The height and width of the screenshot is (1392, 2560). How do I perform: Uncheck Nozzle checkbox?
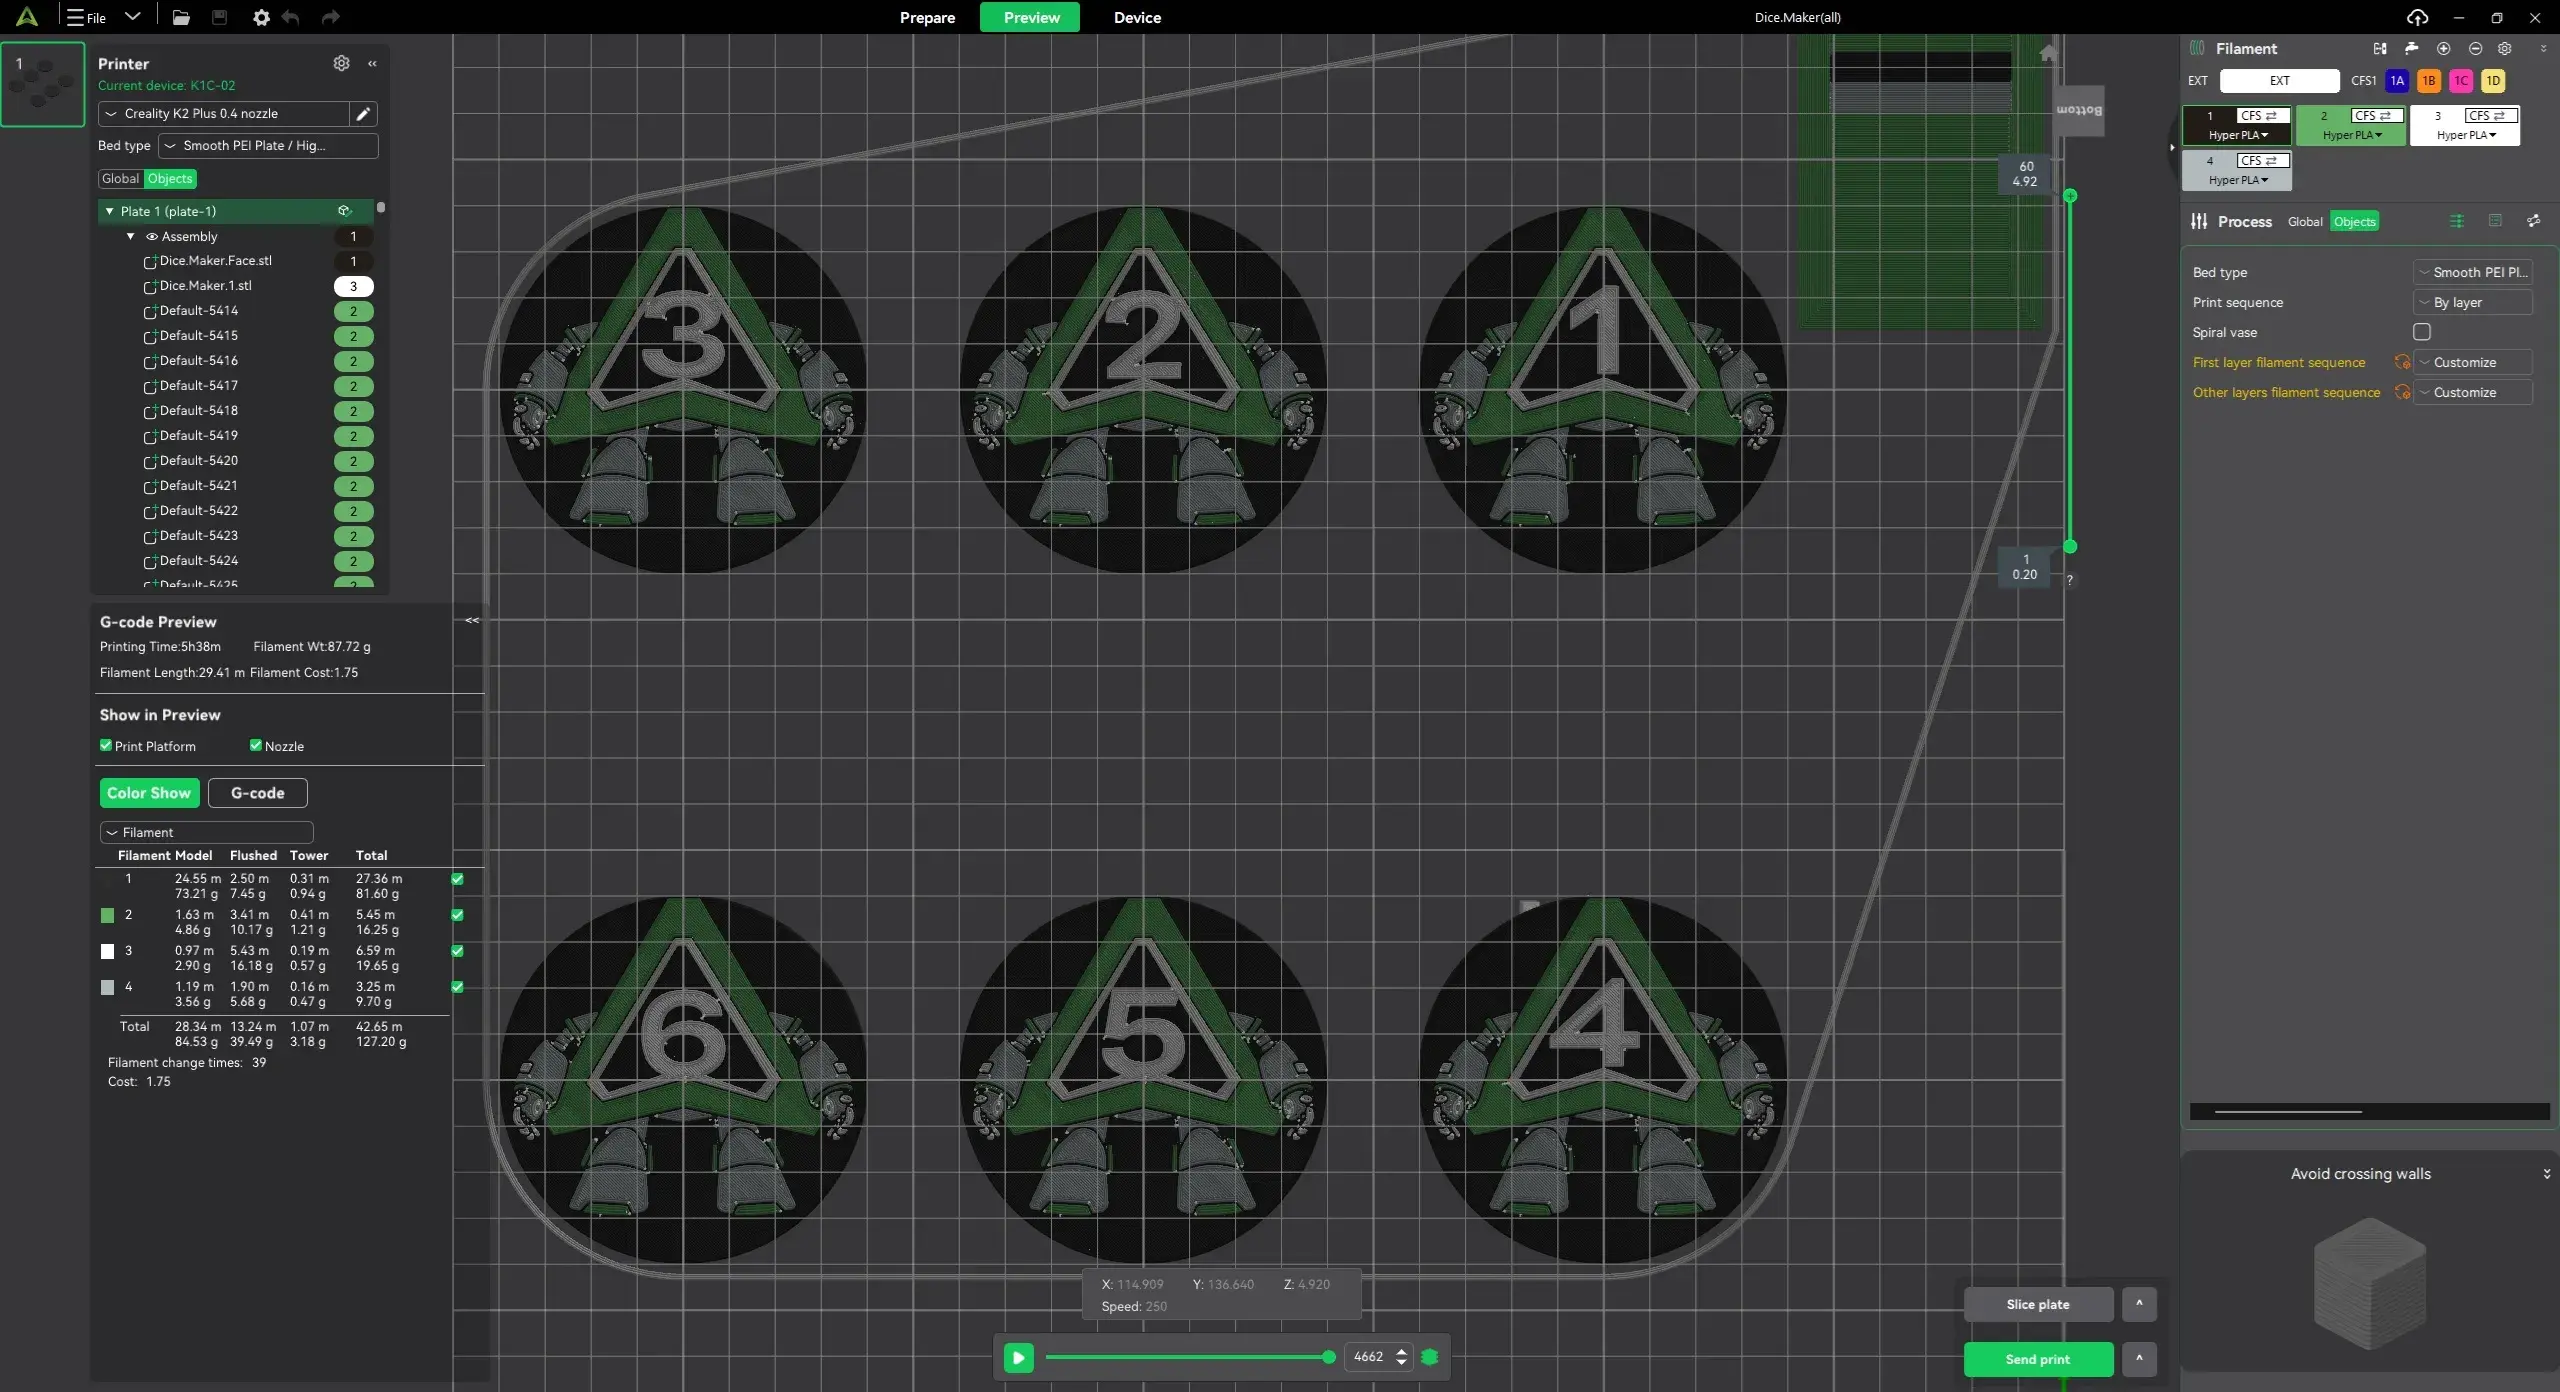pos(256,745)
